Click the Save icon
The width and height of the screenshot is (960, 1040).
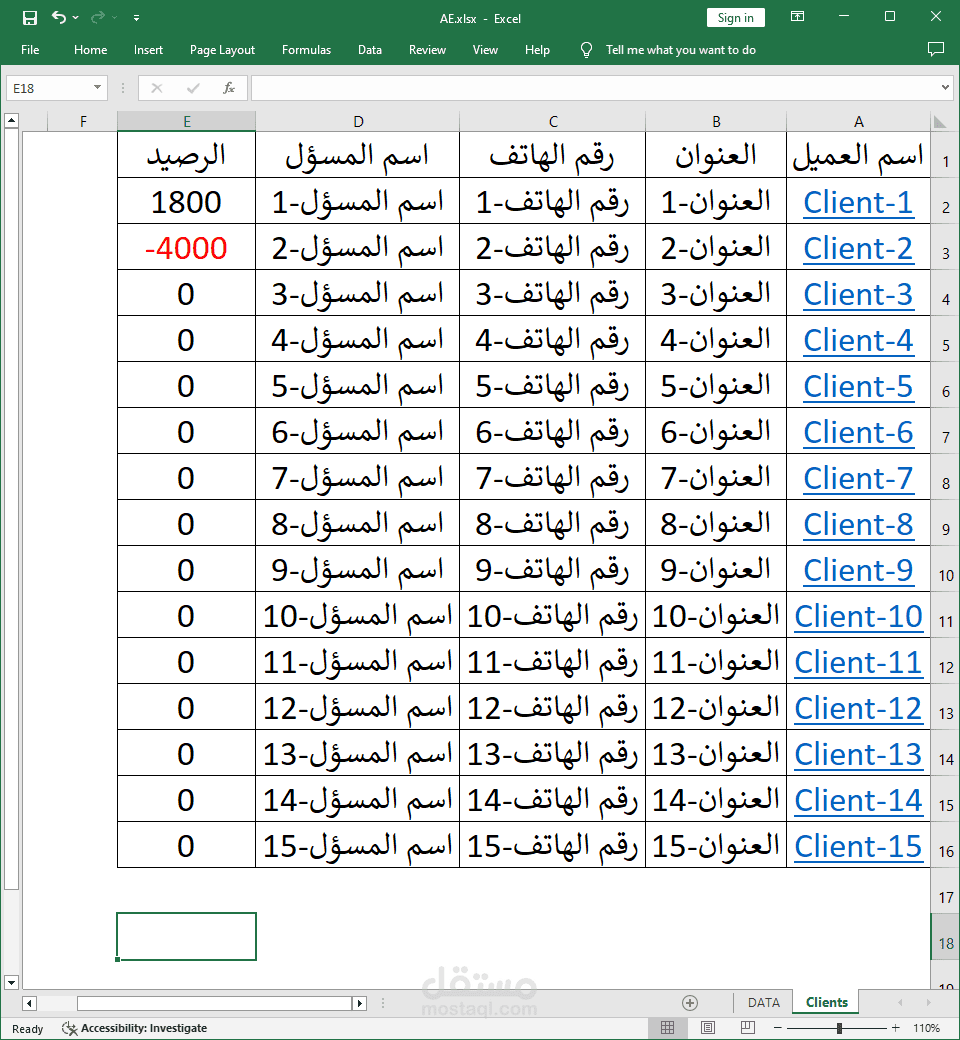[28, 17]
